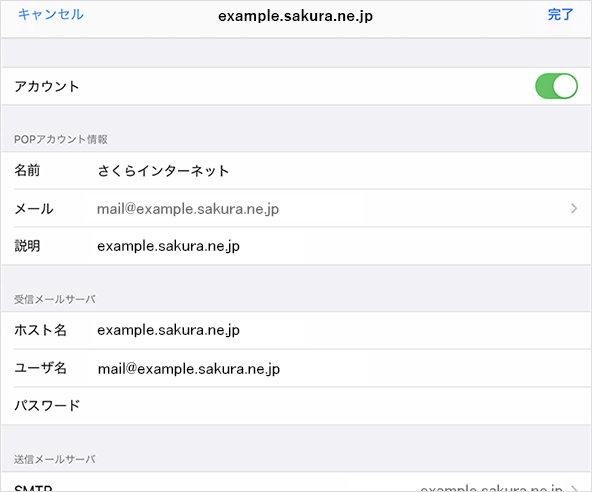The image size is (592, 492).
Task: Tap the ホスト名 row label
Action: 40,330
